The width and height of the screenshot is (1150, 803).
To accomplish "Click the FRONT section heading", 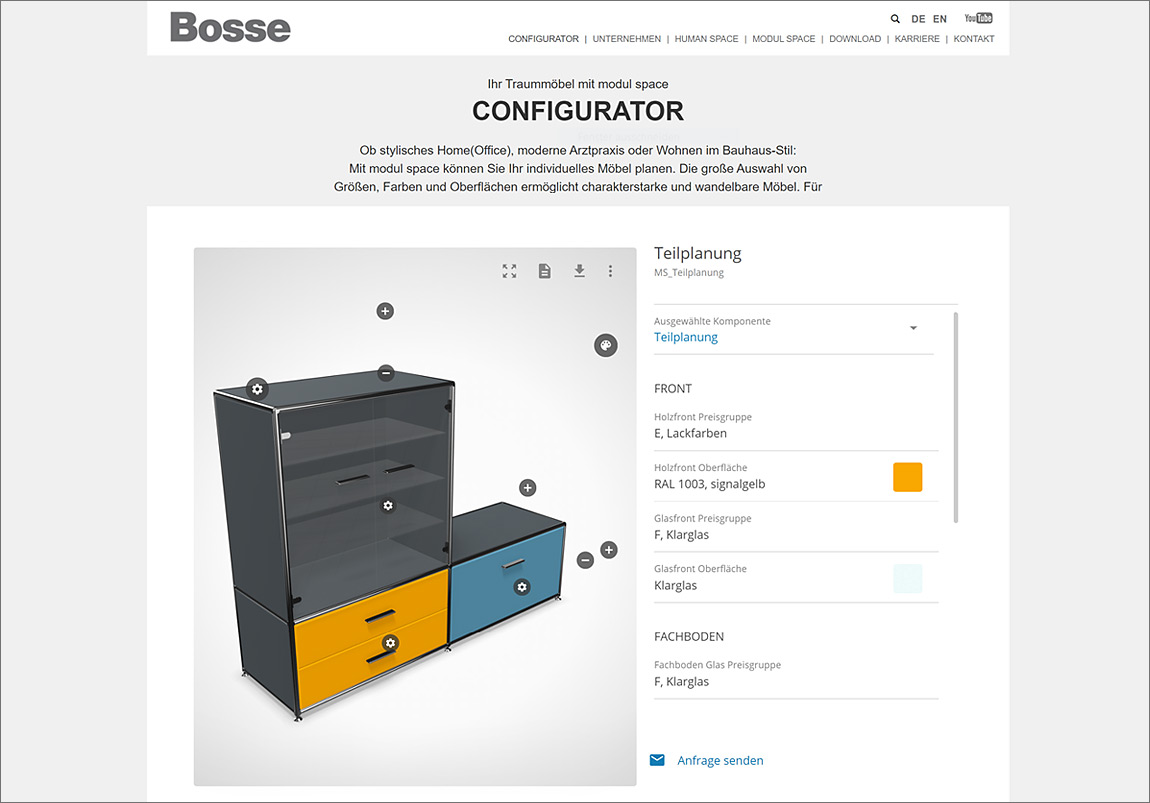I will (x=673, y=389).
